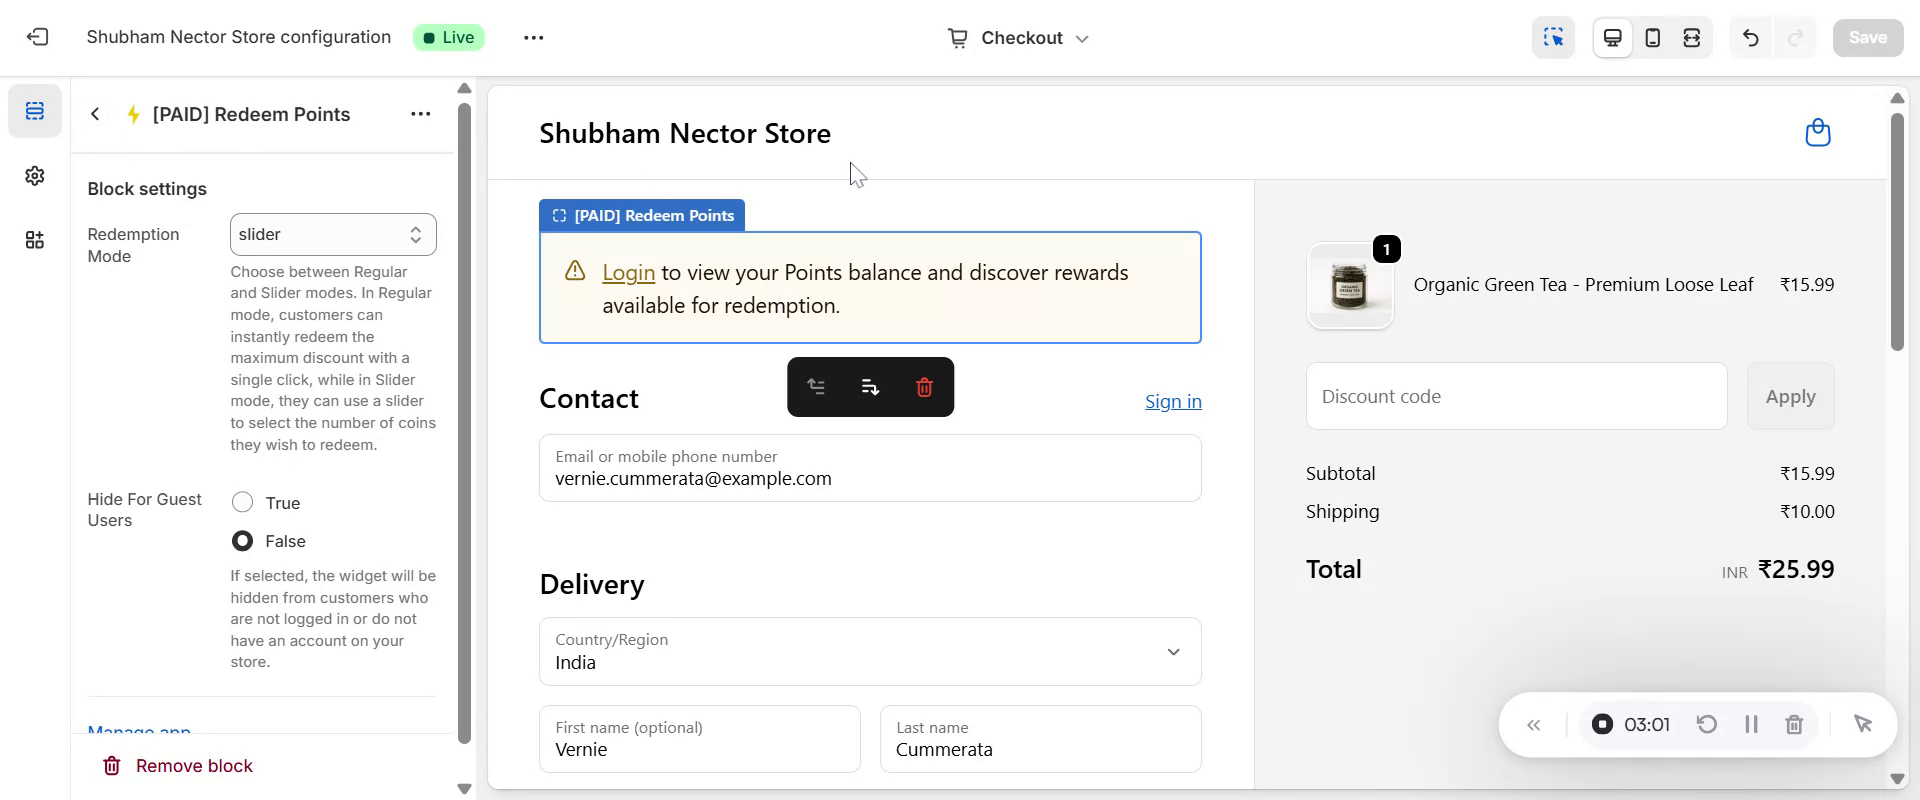
Task: Move block down in floating toolbar
Action: [x=870, y=387]
